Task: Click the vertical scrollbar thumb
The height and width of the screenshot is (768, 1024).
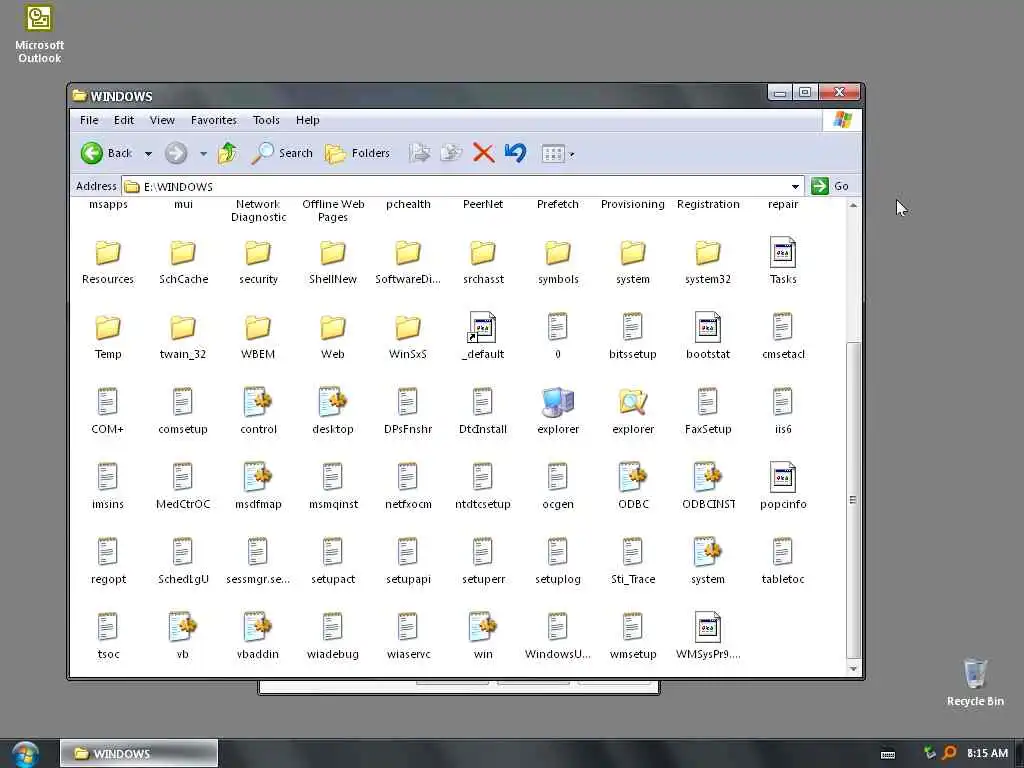Action: (x=853, y=500)
